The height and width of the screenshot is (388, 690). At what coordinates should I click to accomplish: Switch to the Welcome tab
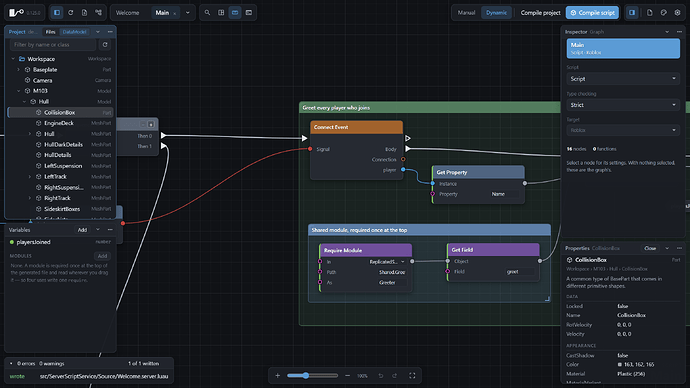[x=127, y=13]
